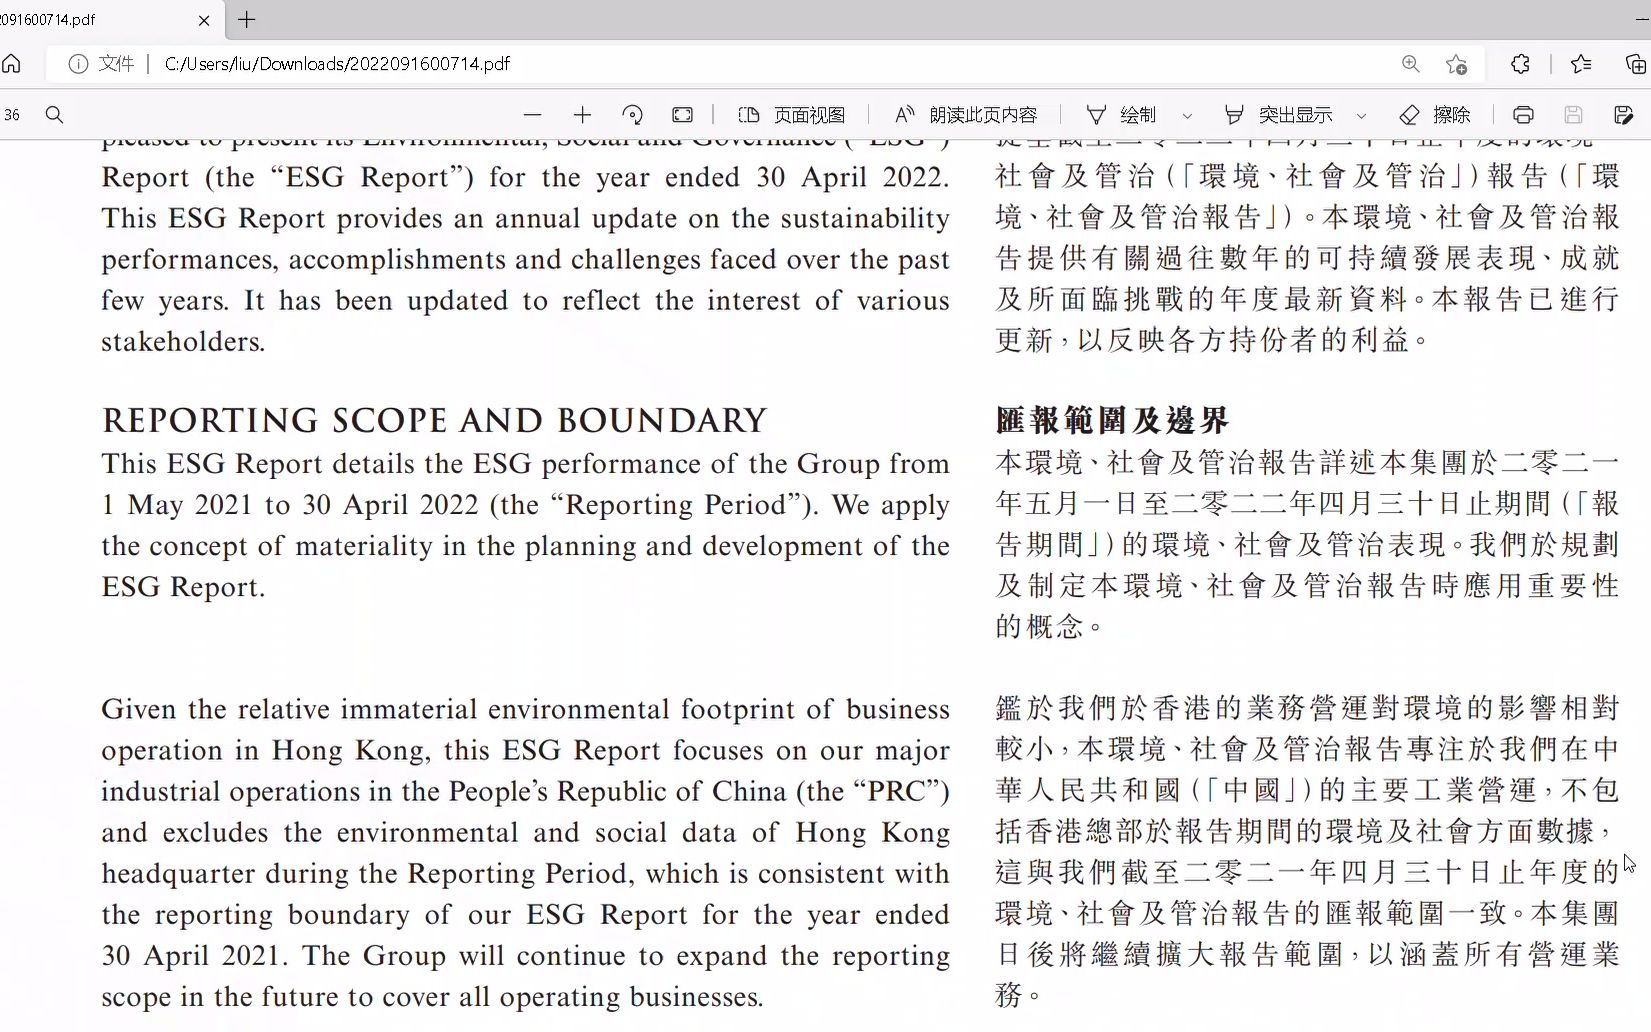Viewport: 1651px width, 1032px height.
Task: Click the Chinese heading 匯報範圍及邊界
Action: (x=1112, y=421)
